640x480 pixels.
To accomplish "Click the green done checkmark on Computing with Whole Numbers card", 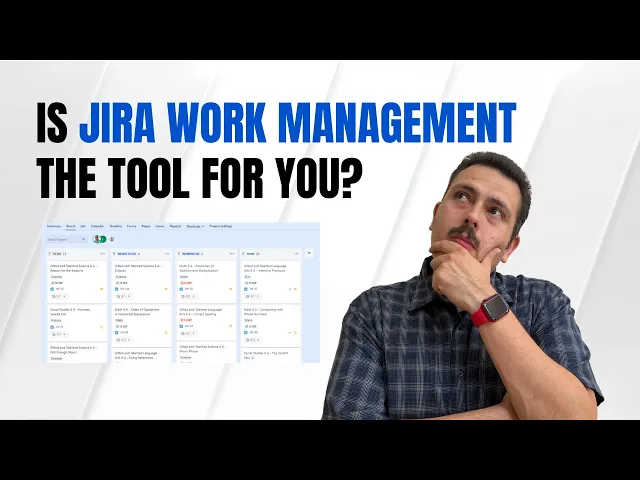I will [290, 333].
